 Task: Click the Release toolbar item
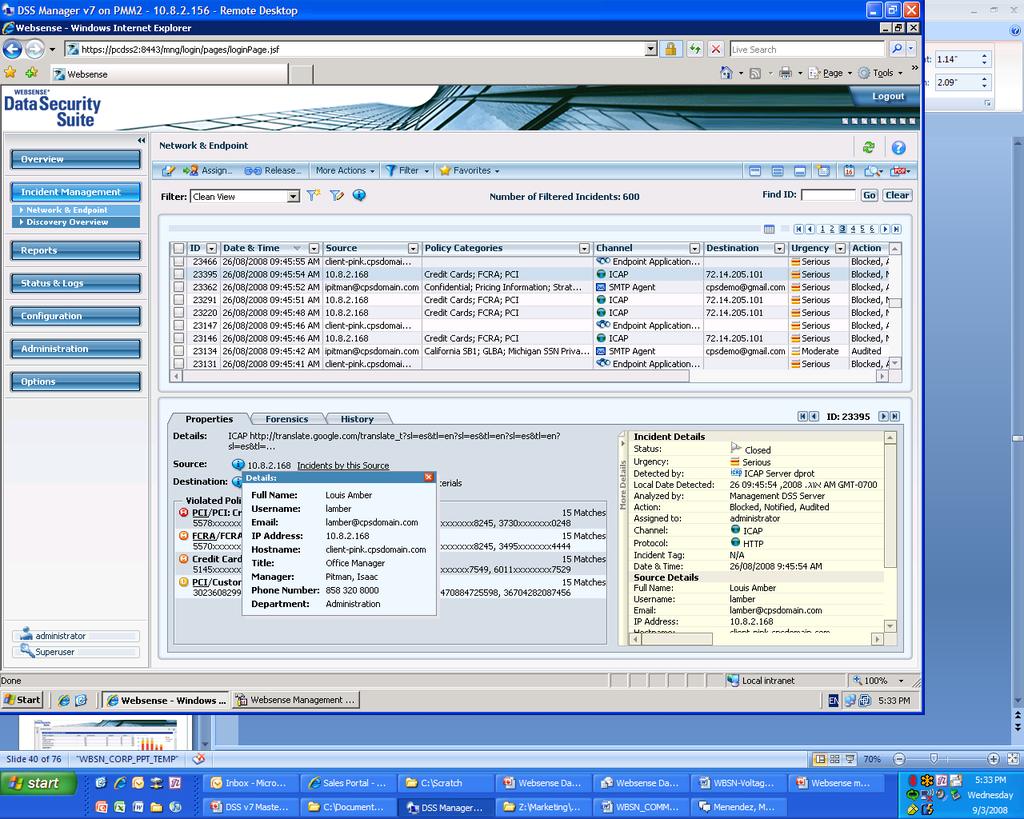(x=272, y=170)
